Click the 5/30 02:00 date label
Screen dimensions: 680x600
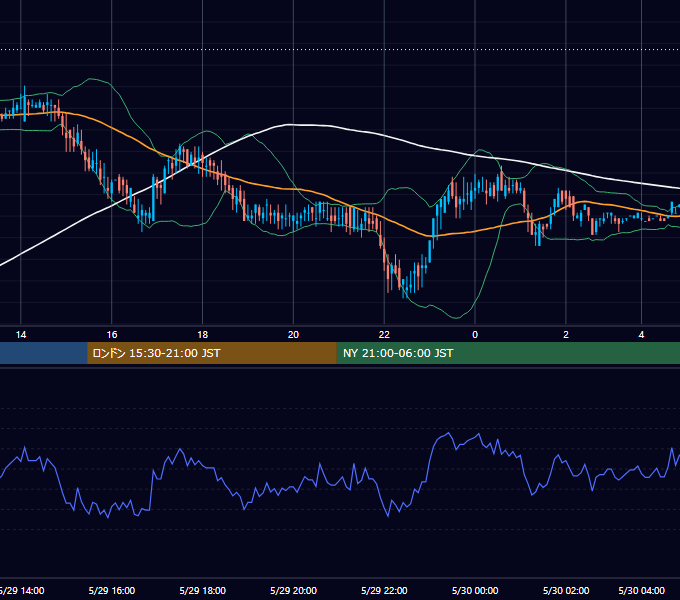(566, 591)
